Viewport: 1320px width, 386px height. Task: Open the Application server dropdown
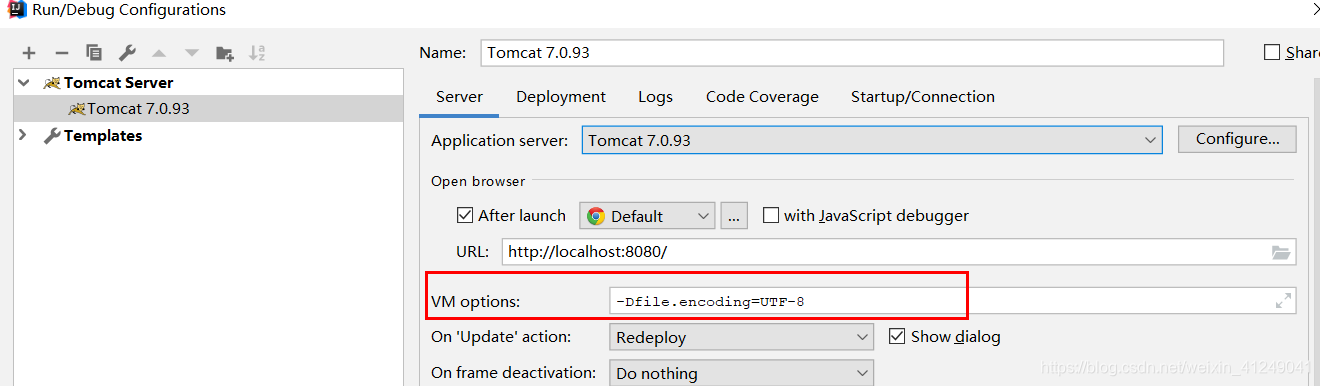tap(872, 140)
